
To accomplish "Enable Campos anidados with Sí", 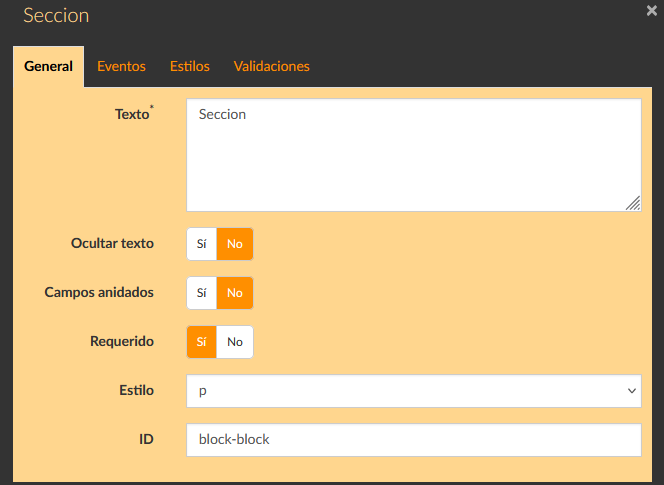I will [201, 293].
